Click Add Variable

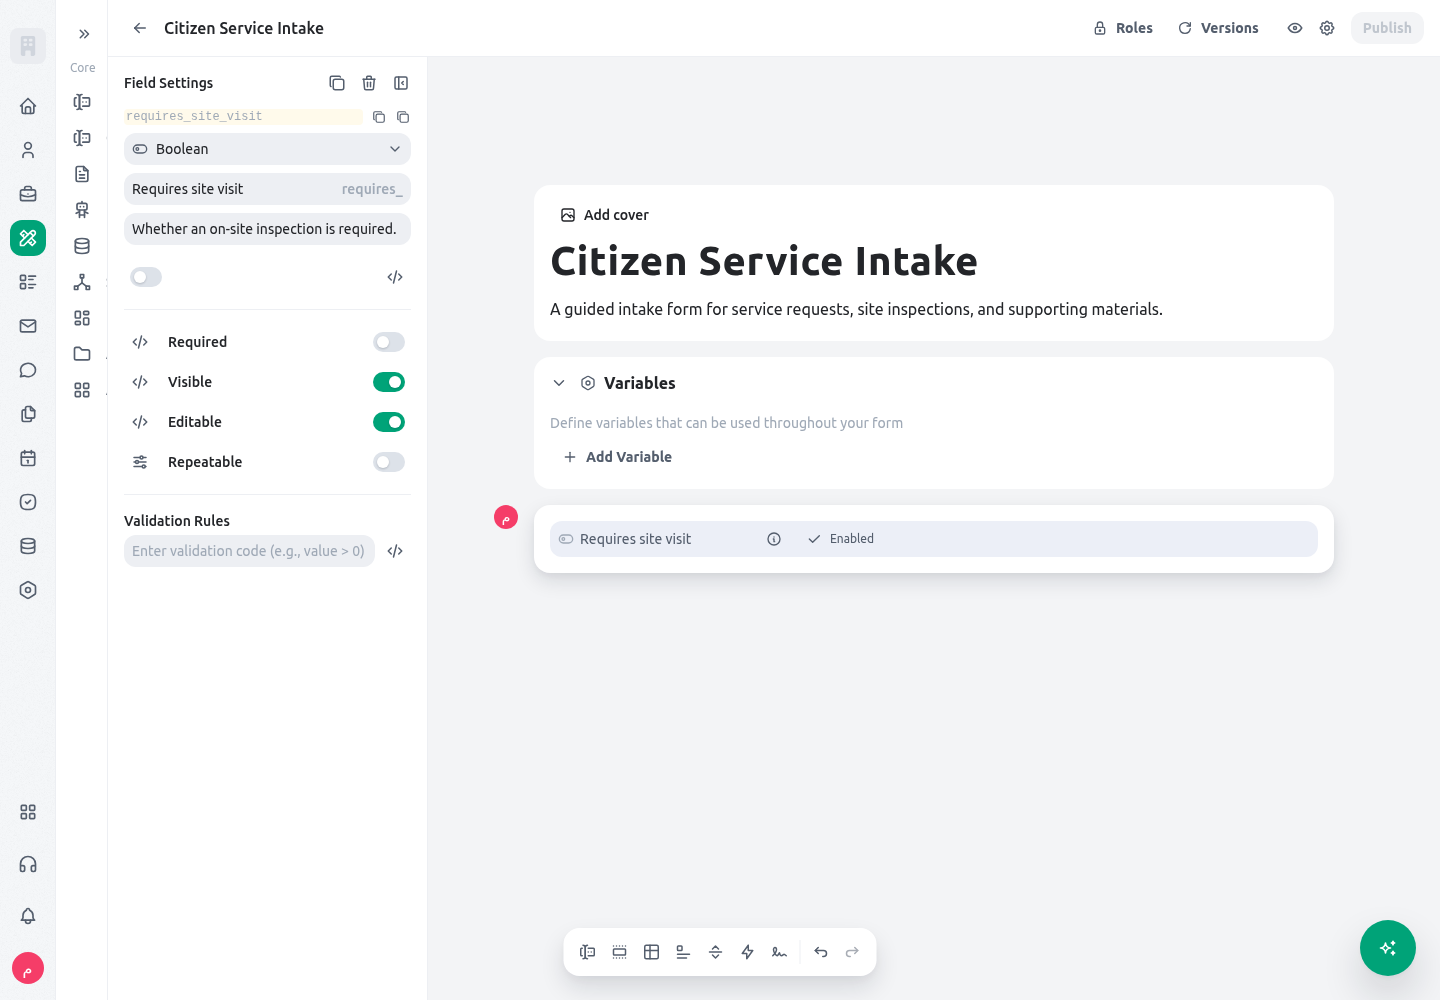(618, 457)
